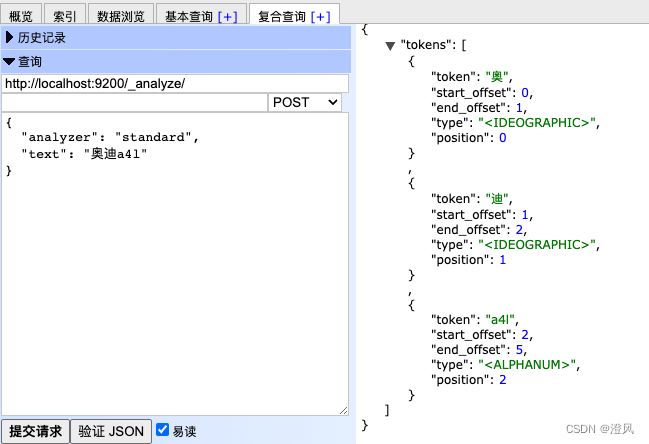The image size is (649, 444).
Task: Switch to the 索引 tab
Action: coord(65,16)
